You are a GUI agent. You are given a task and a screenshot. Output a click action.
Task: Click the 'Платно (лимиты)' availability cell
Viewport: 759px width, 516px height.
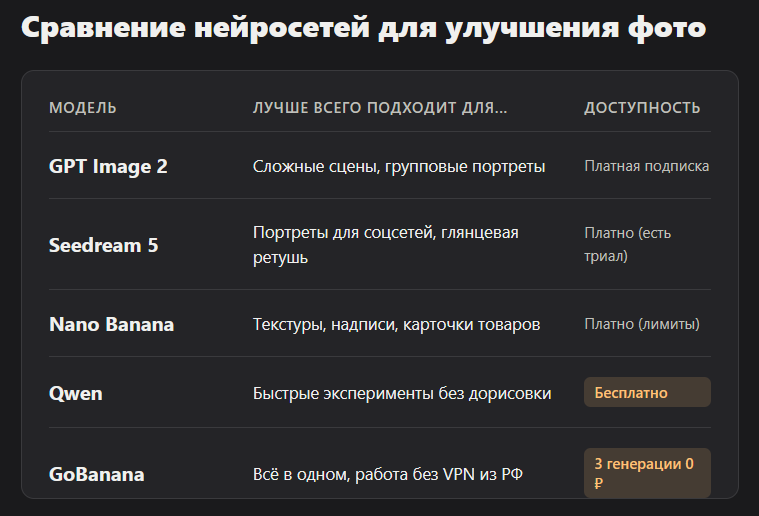tap(642, 324)
